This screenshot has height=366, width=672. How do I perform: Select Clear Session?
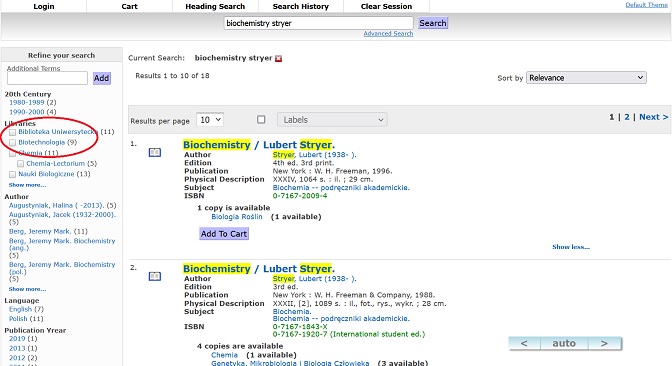click(x=387, y=6)
